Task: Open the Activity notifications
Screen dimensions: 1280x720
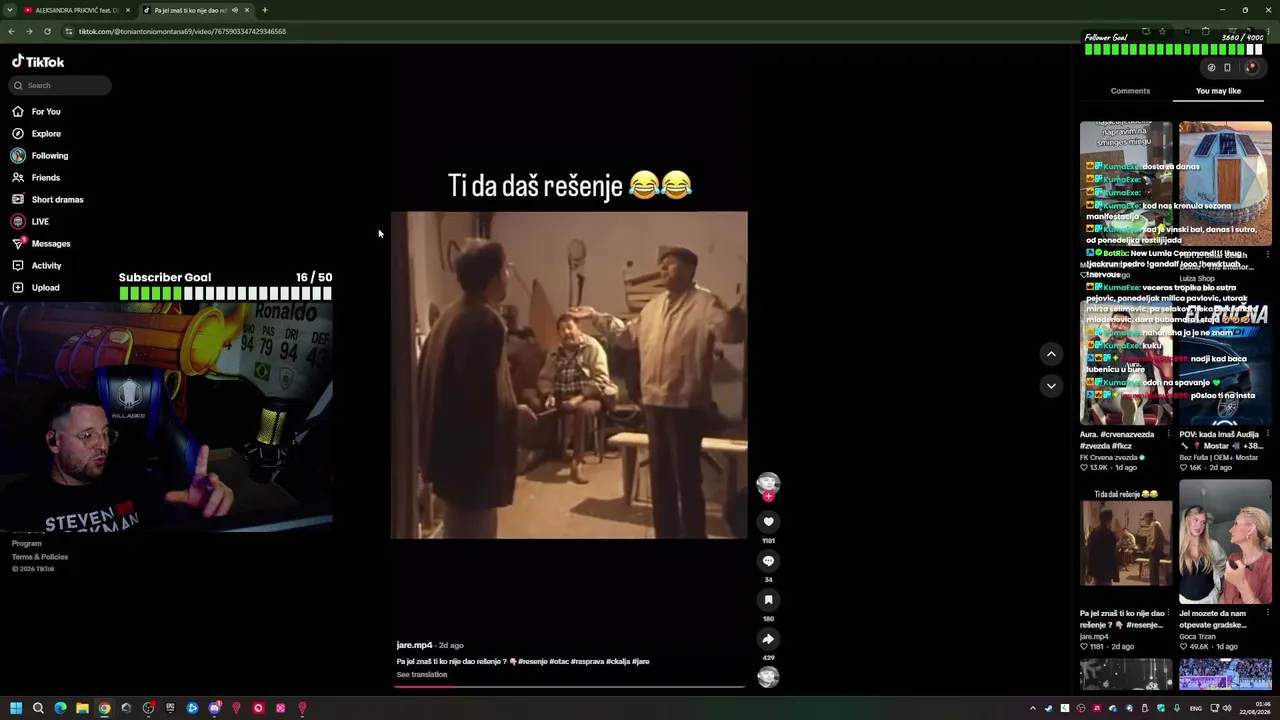Action: click(37, 265)
